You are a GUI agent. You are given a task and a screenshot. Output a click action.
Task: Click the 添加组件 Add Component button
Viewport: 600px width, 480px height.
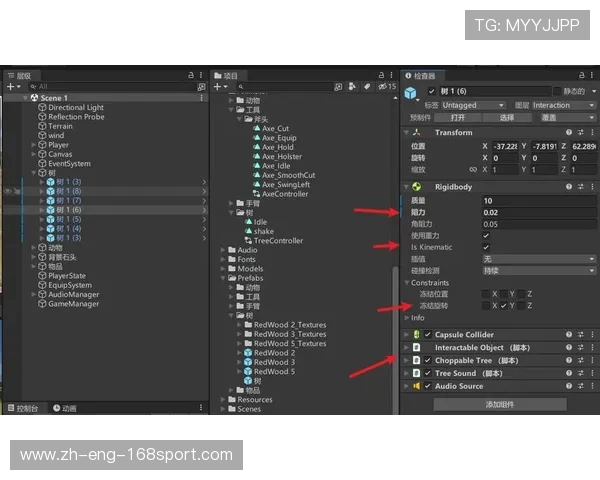[500, 404]
